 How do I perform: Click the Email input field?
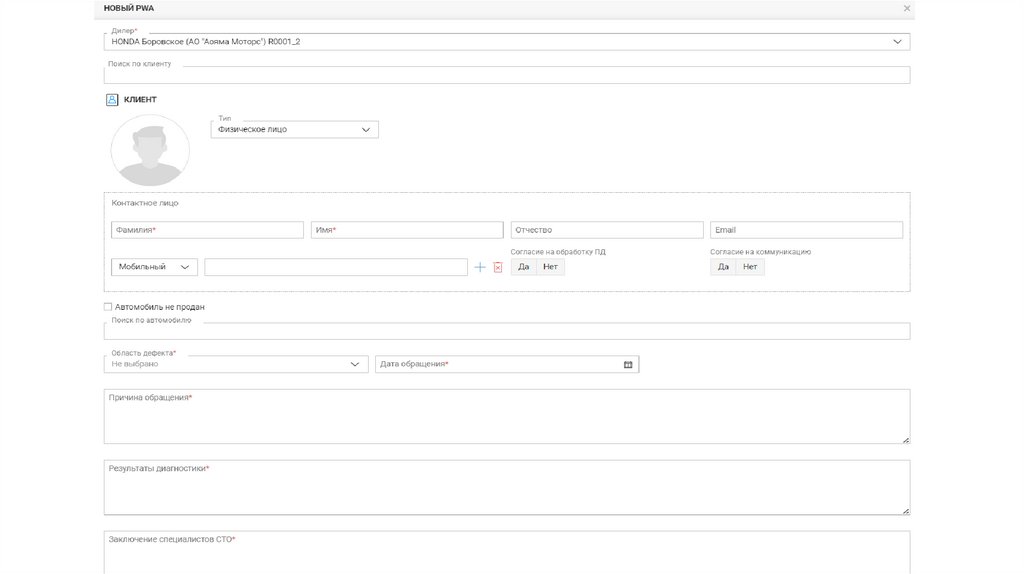(806, 230)
